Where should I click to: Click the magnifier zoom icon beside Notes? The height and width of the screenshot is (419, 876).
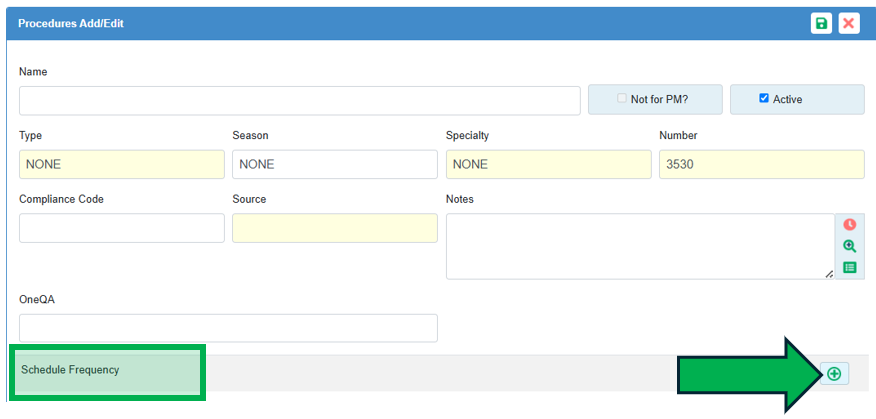click(849, 246)
